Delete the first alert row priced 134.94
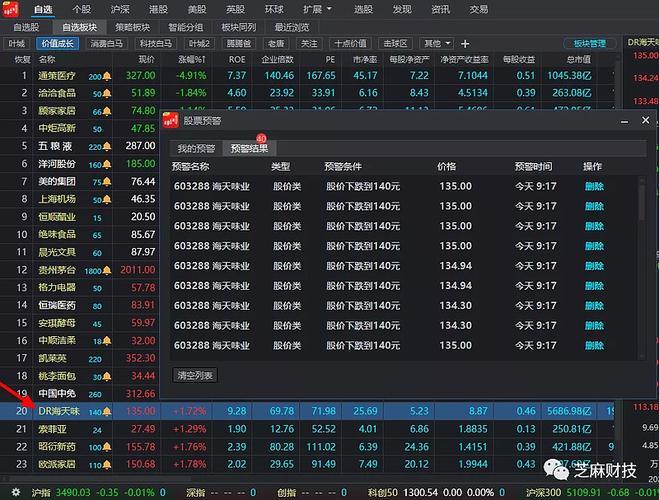Screen dimensions: 659x500 594,266
